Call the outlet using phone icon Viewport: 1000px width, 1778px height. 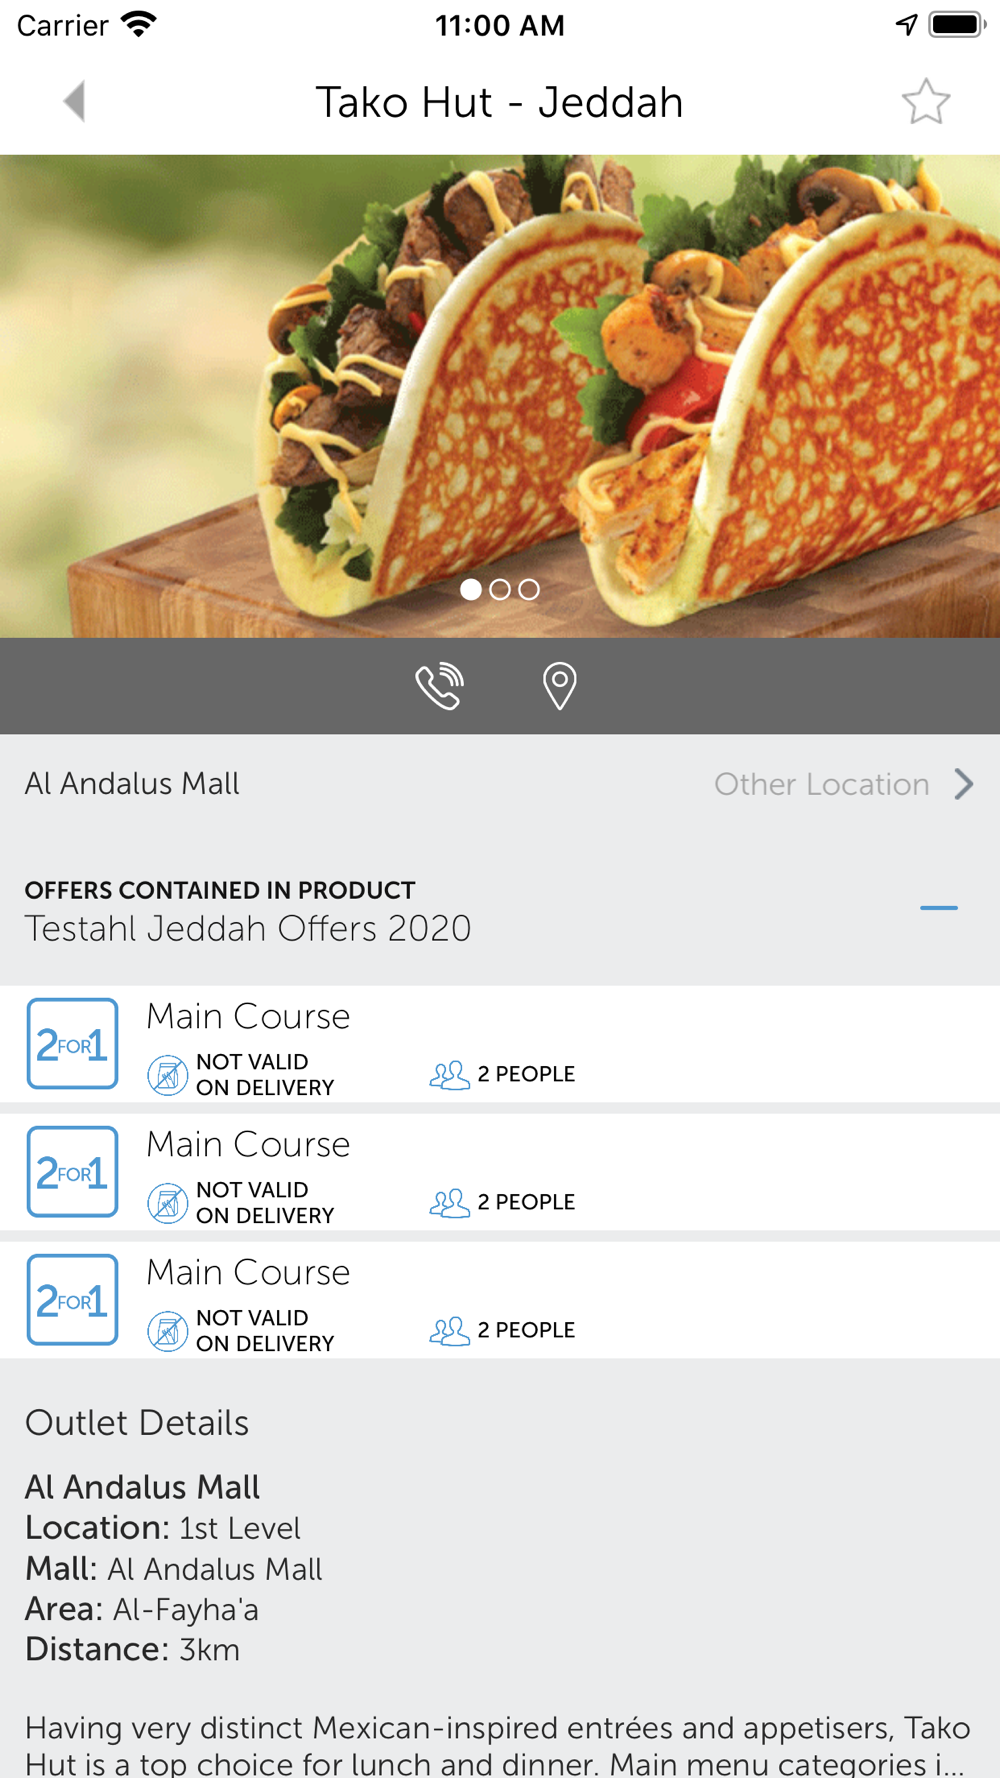(x=440, y=686)
